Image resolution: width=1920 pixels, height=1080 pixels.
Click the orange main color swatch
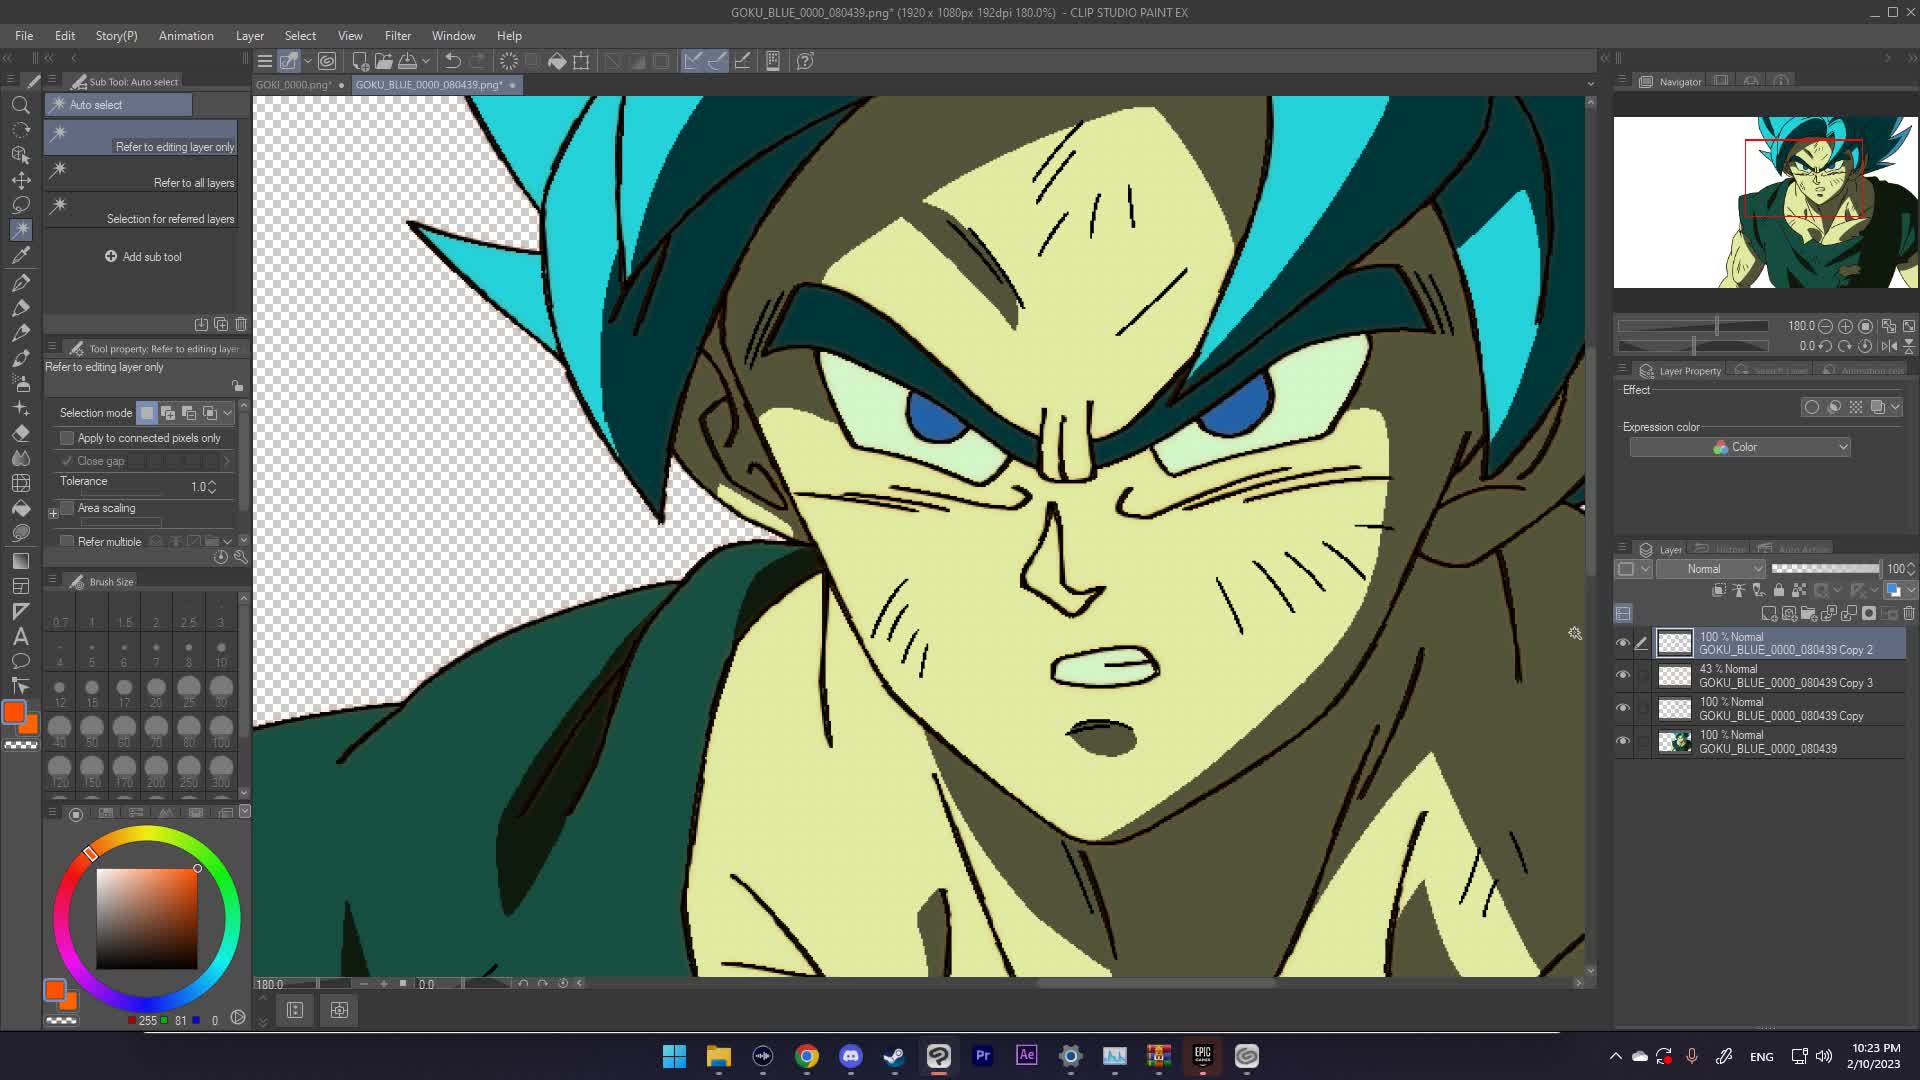14,712
